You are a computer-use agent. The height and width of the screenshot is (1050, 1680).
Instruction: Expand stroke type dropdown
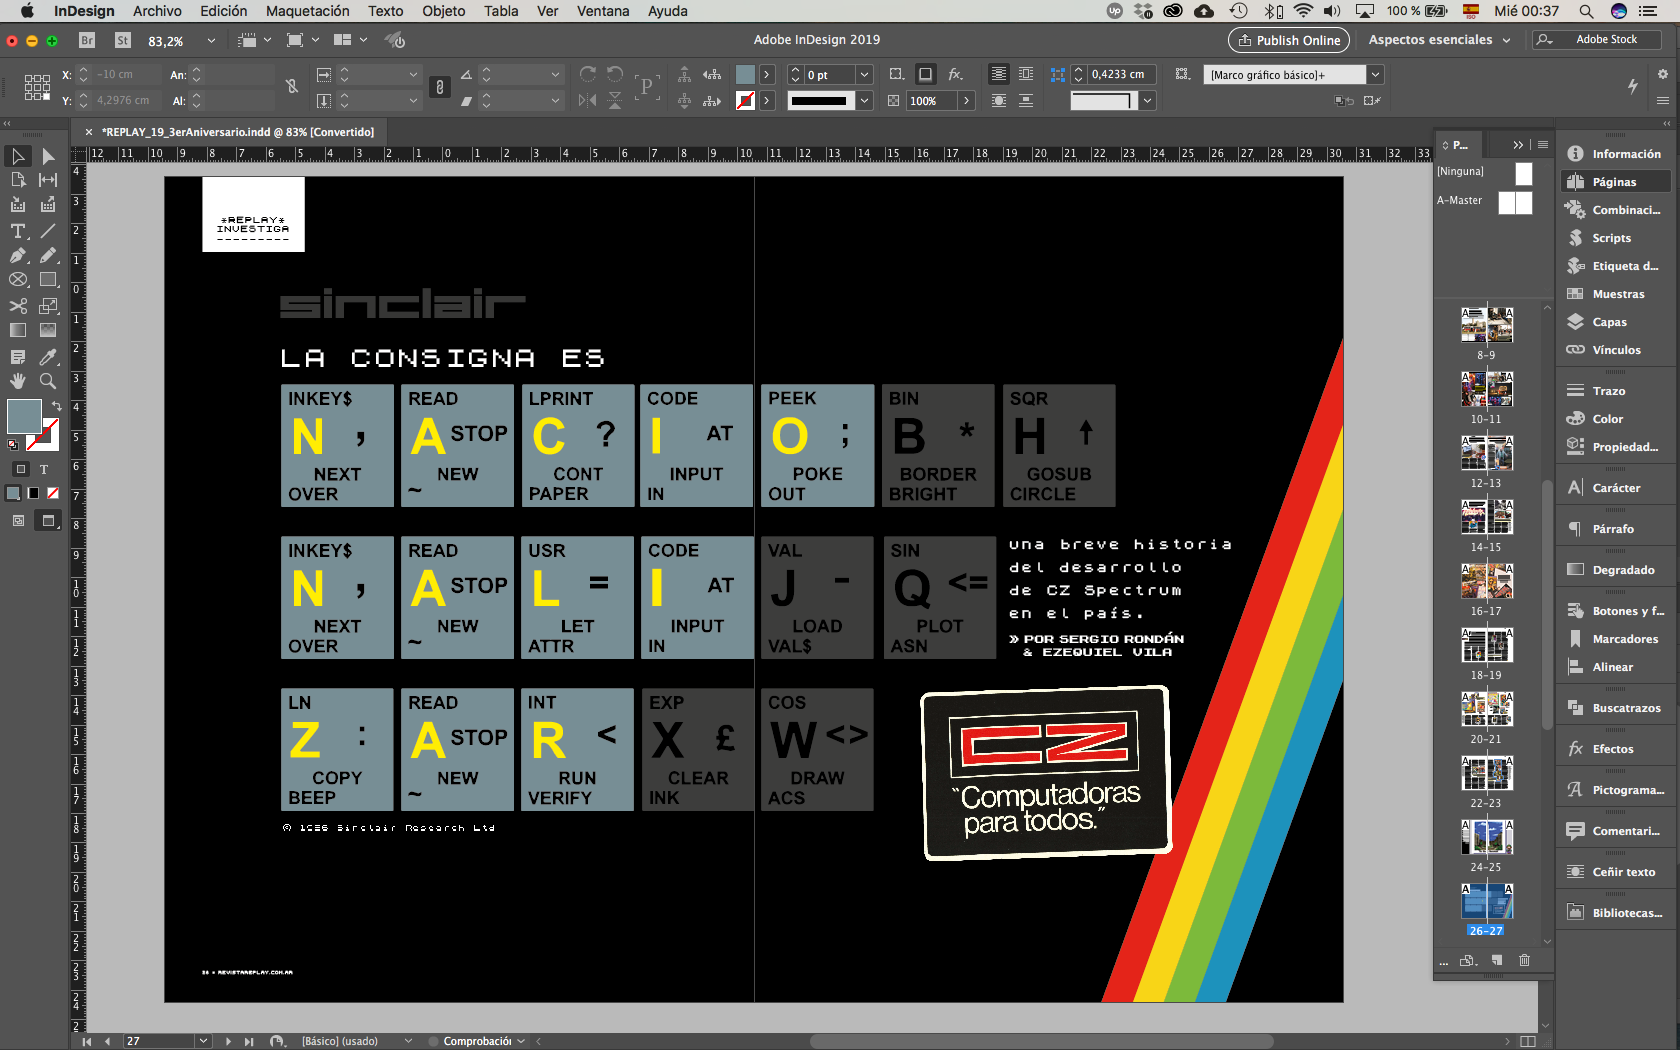(864, 101)
